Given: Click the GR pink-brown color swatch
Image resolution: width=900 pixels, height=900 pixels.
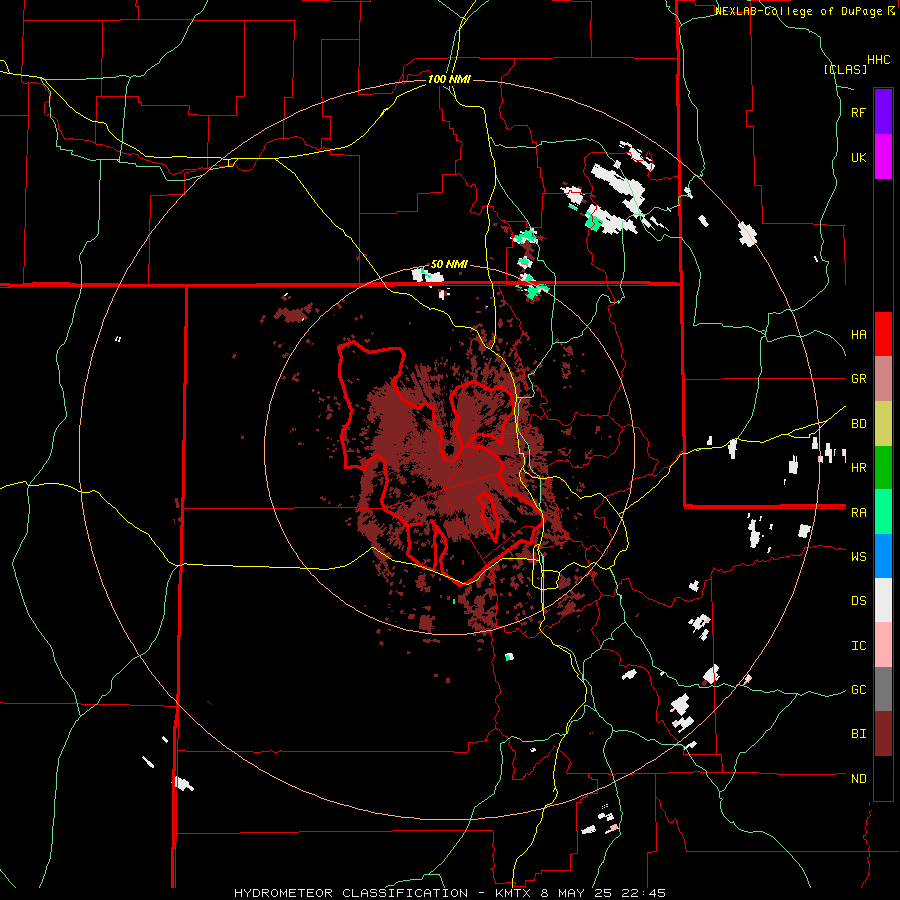Looking at the screenshot, I should [x=883, y=378].
